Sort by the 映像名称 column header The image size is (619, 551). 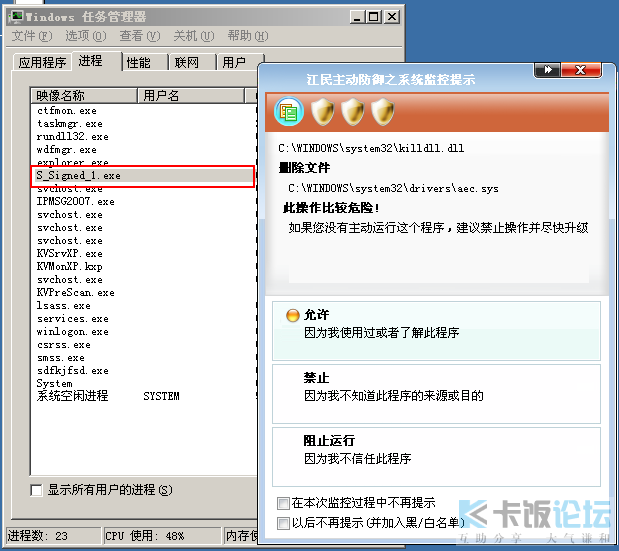84,96
